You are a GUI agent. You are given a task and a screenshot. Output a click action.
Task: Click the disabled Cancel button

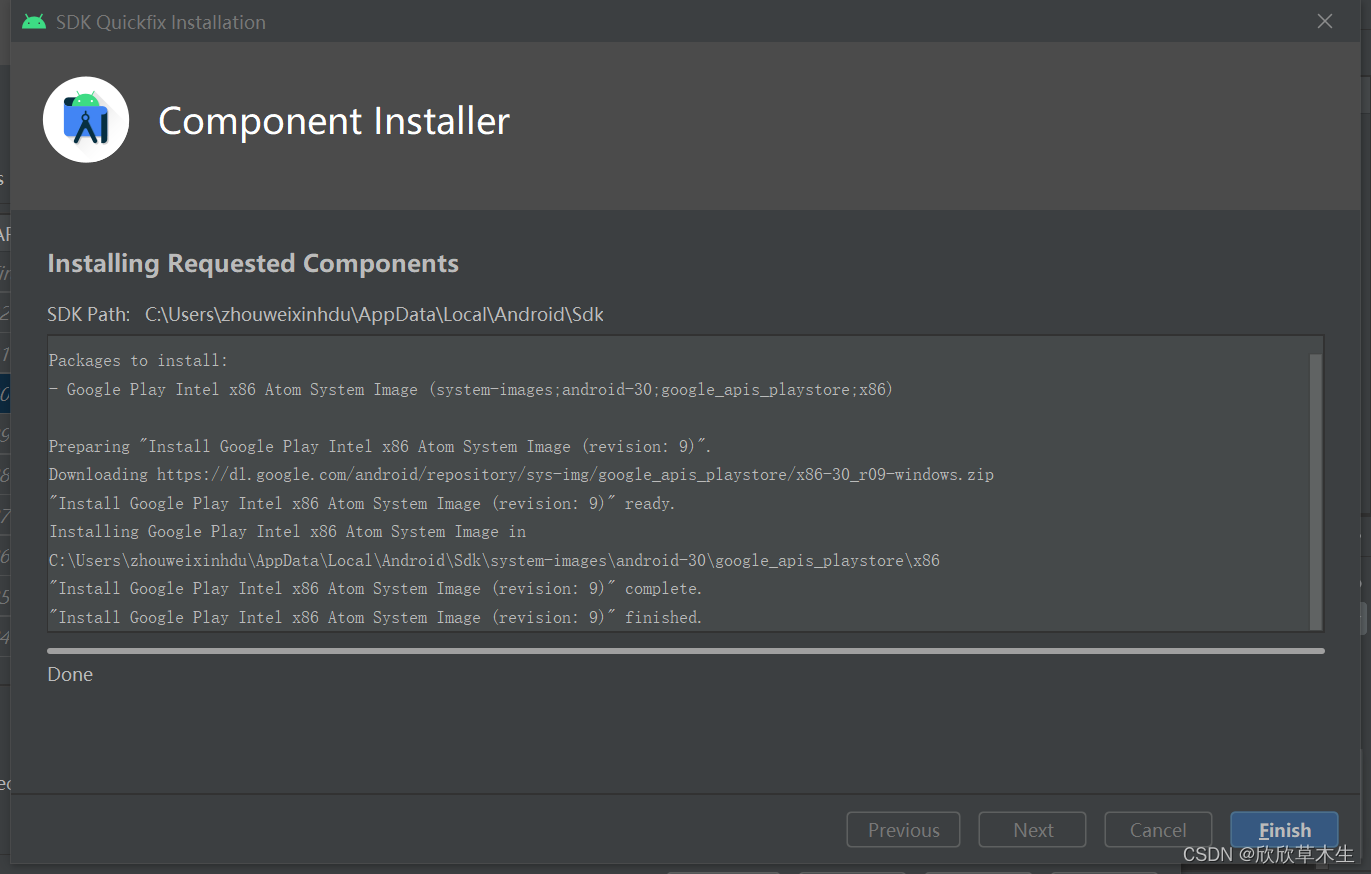pos(1158,830)
